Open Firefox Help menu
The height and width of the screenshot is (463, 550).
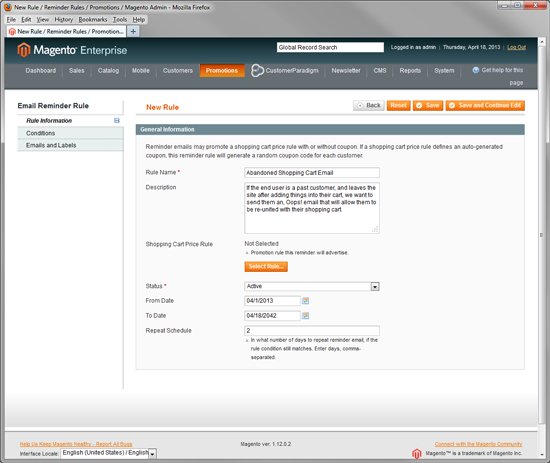(x=139, y=20)
